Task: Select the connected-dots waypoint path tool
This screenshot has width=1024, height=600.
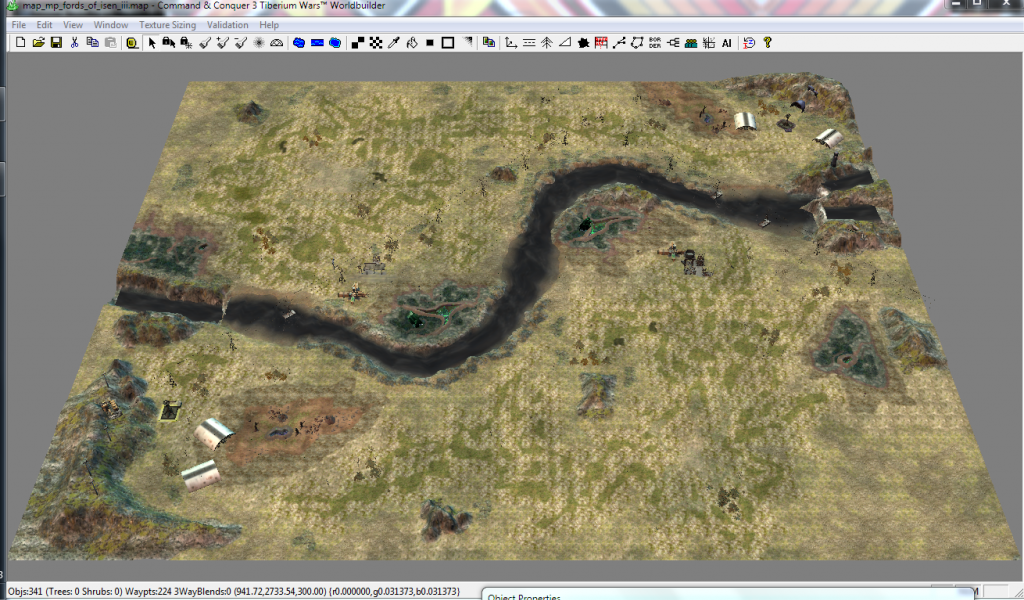Action: [x=619, y=43]
